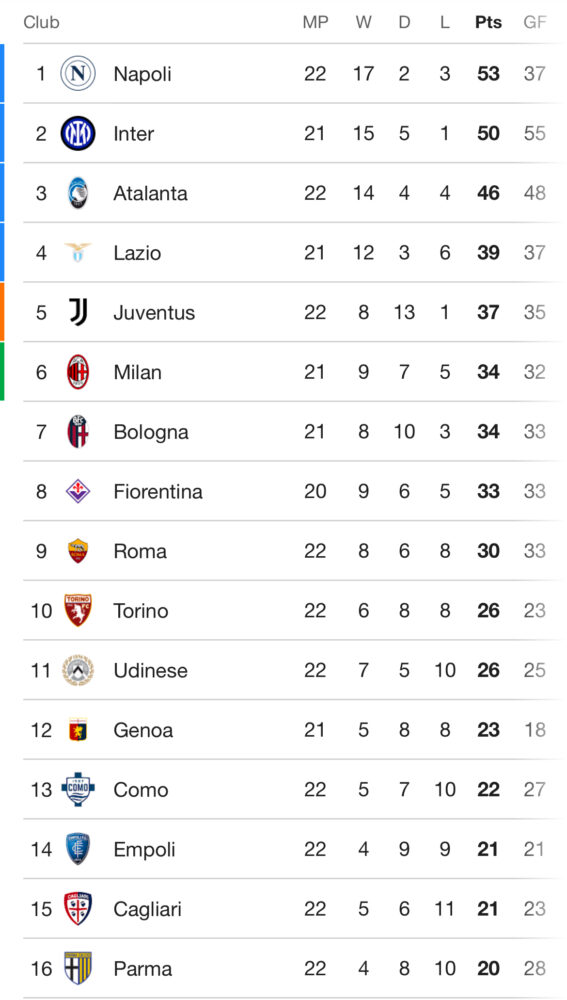Click the Como club logo
The image size is (567, 1000).
click(x=78, y=790)
